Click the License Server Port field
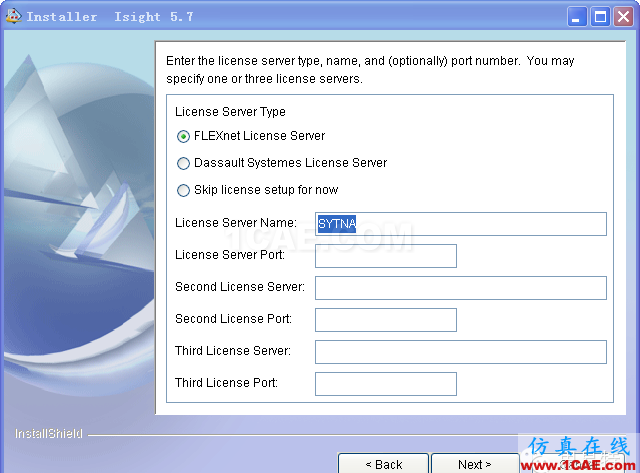The height and width of the screenshot is (473, 640). point(386,256)
